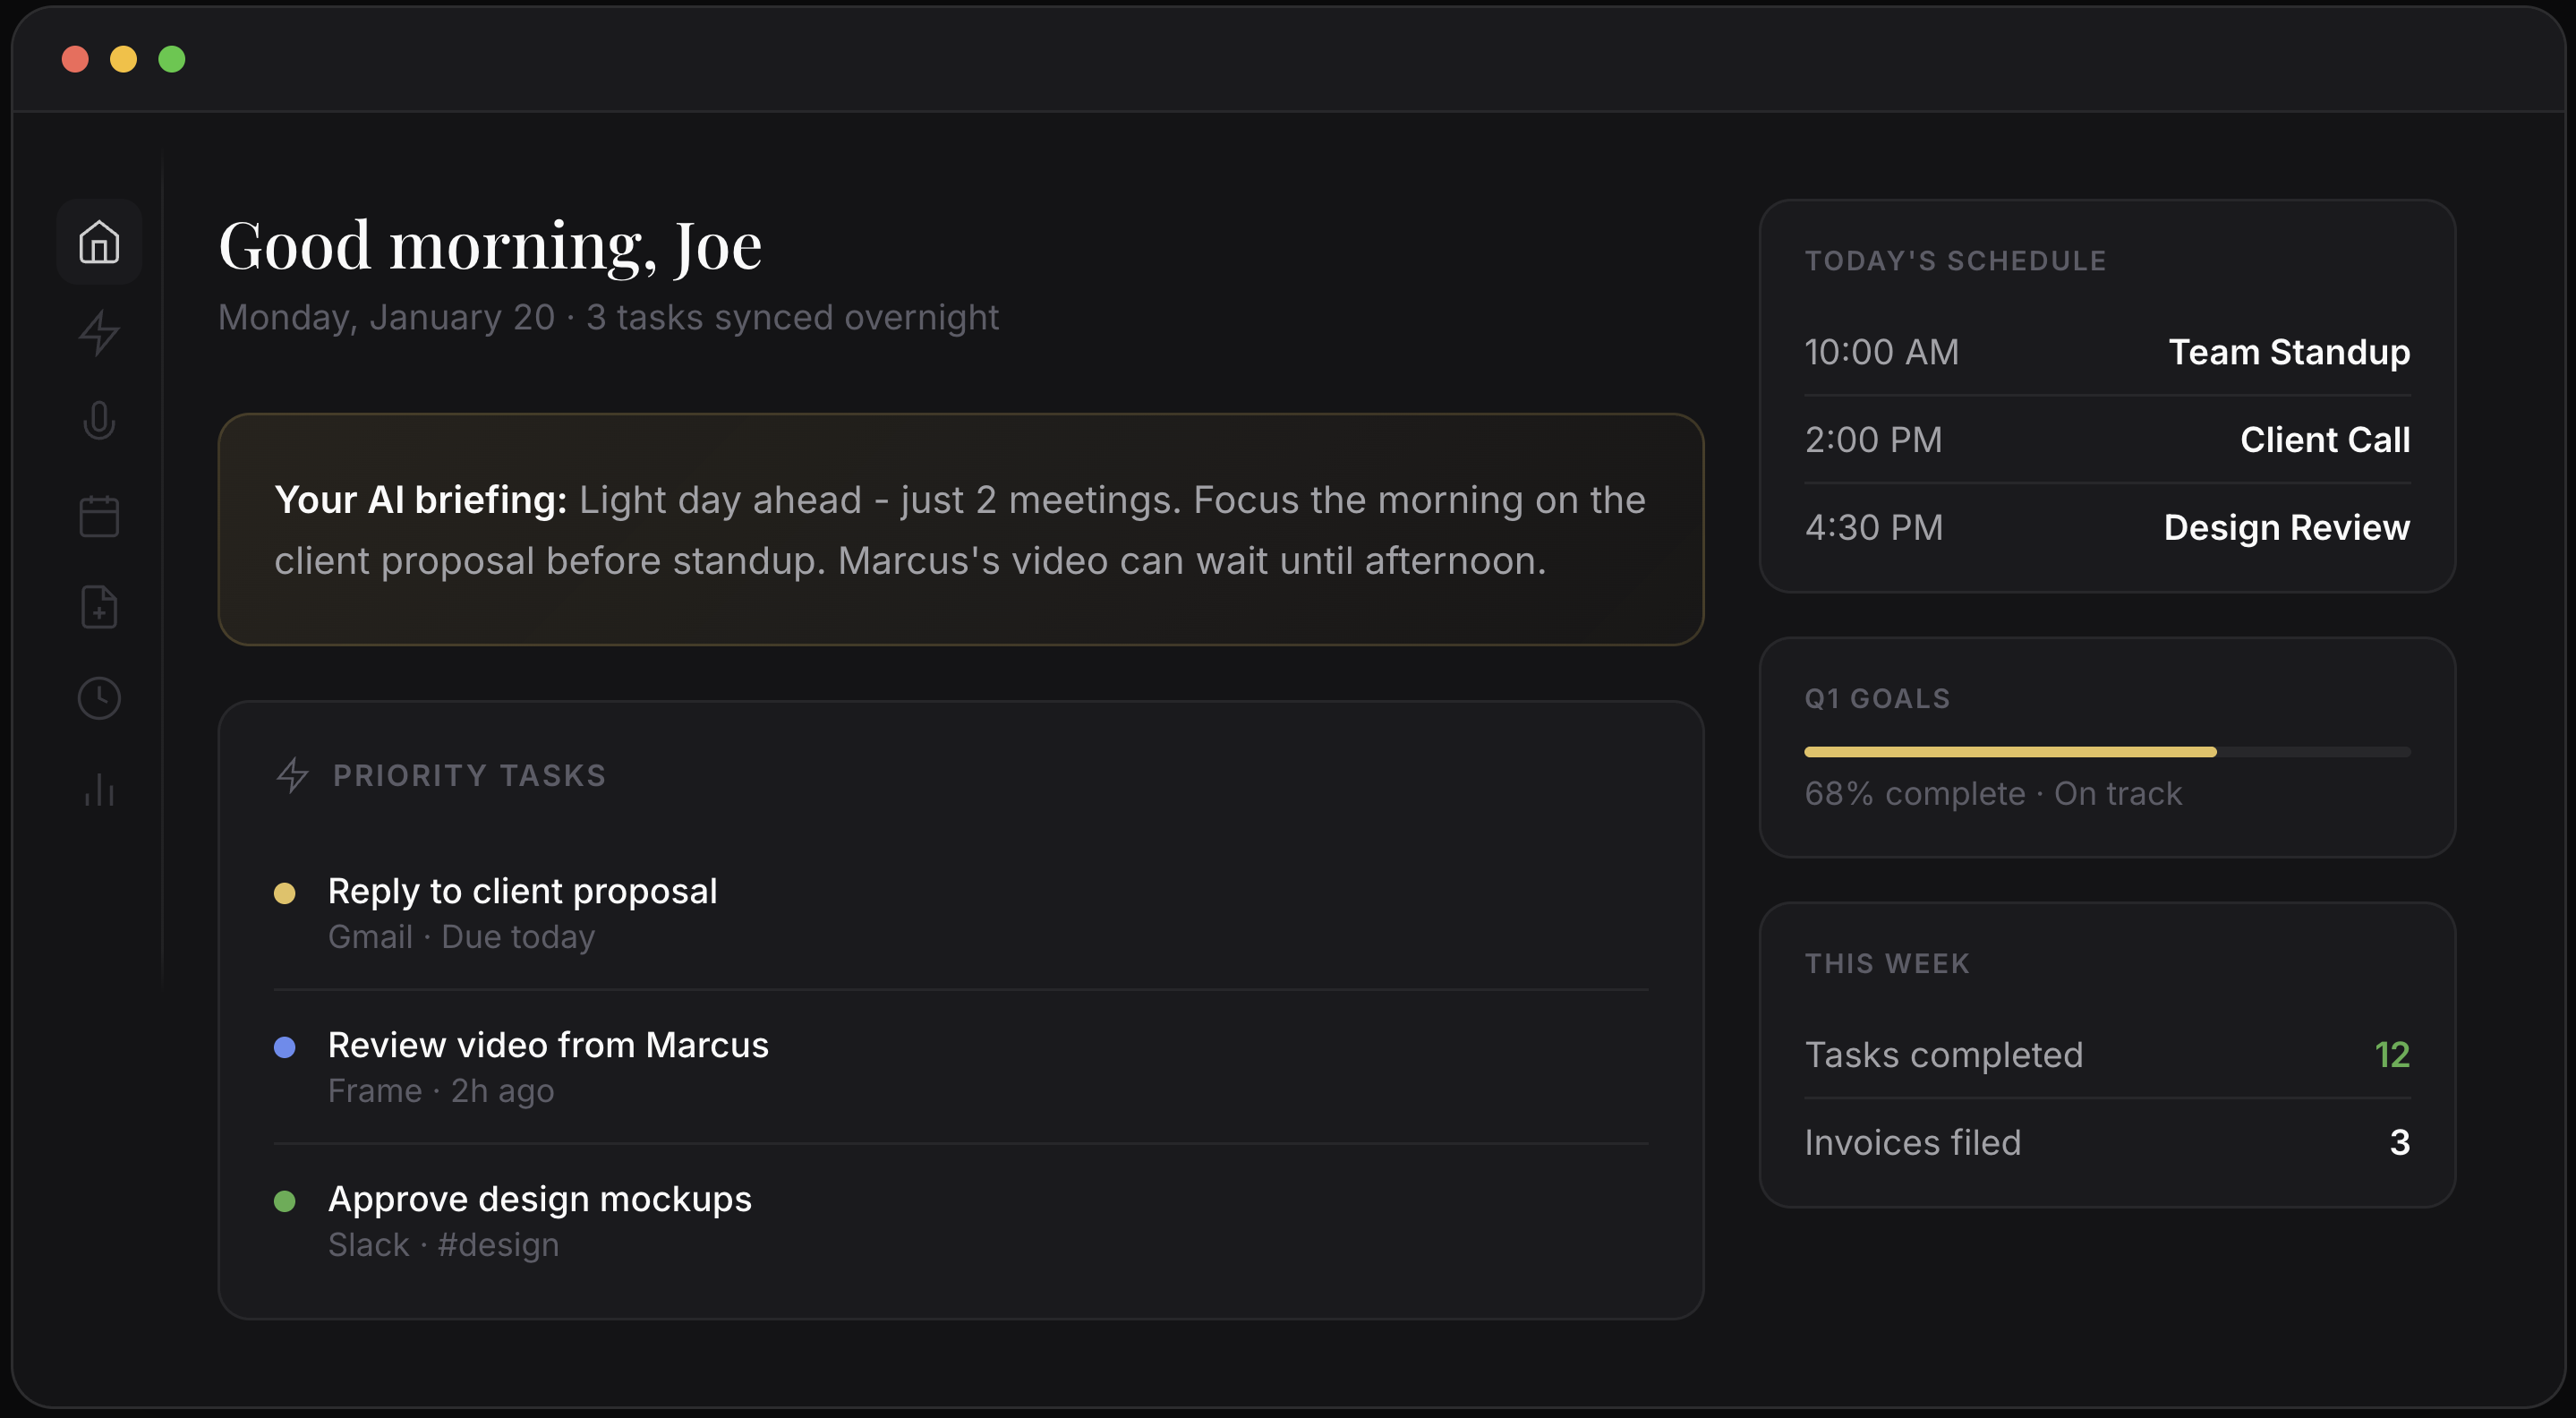This screenshot has width=2576, height=1418.
Task: Toggle the blue dot on Review video from Marcus
Action: [x=286, y=1048]
